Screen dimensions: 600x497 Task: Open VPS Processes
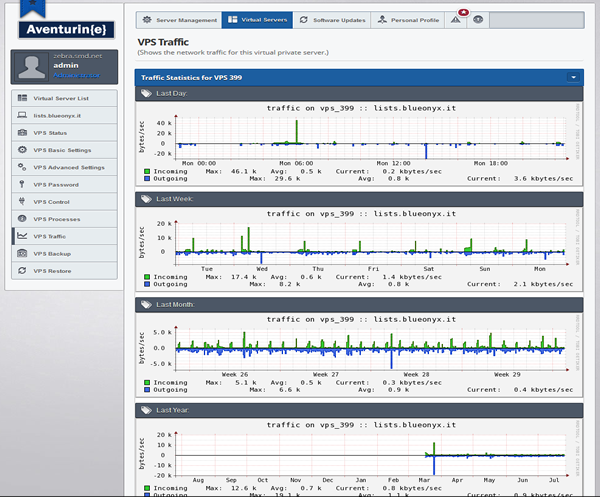pos(64,219)
